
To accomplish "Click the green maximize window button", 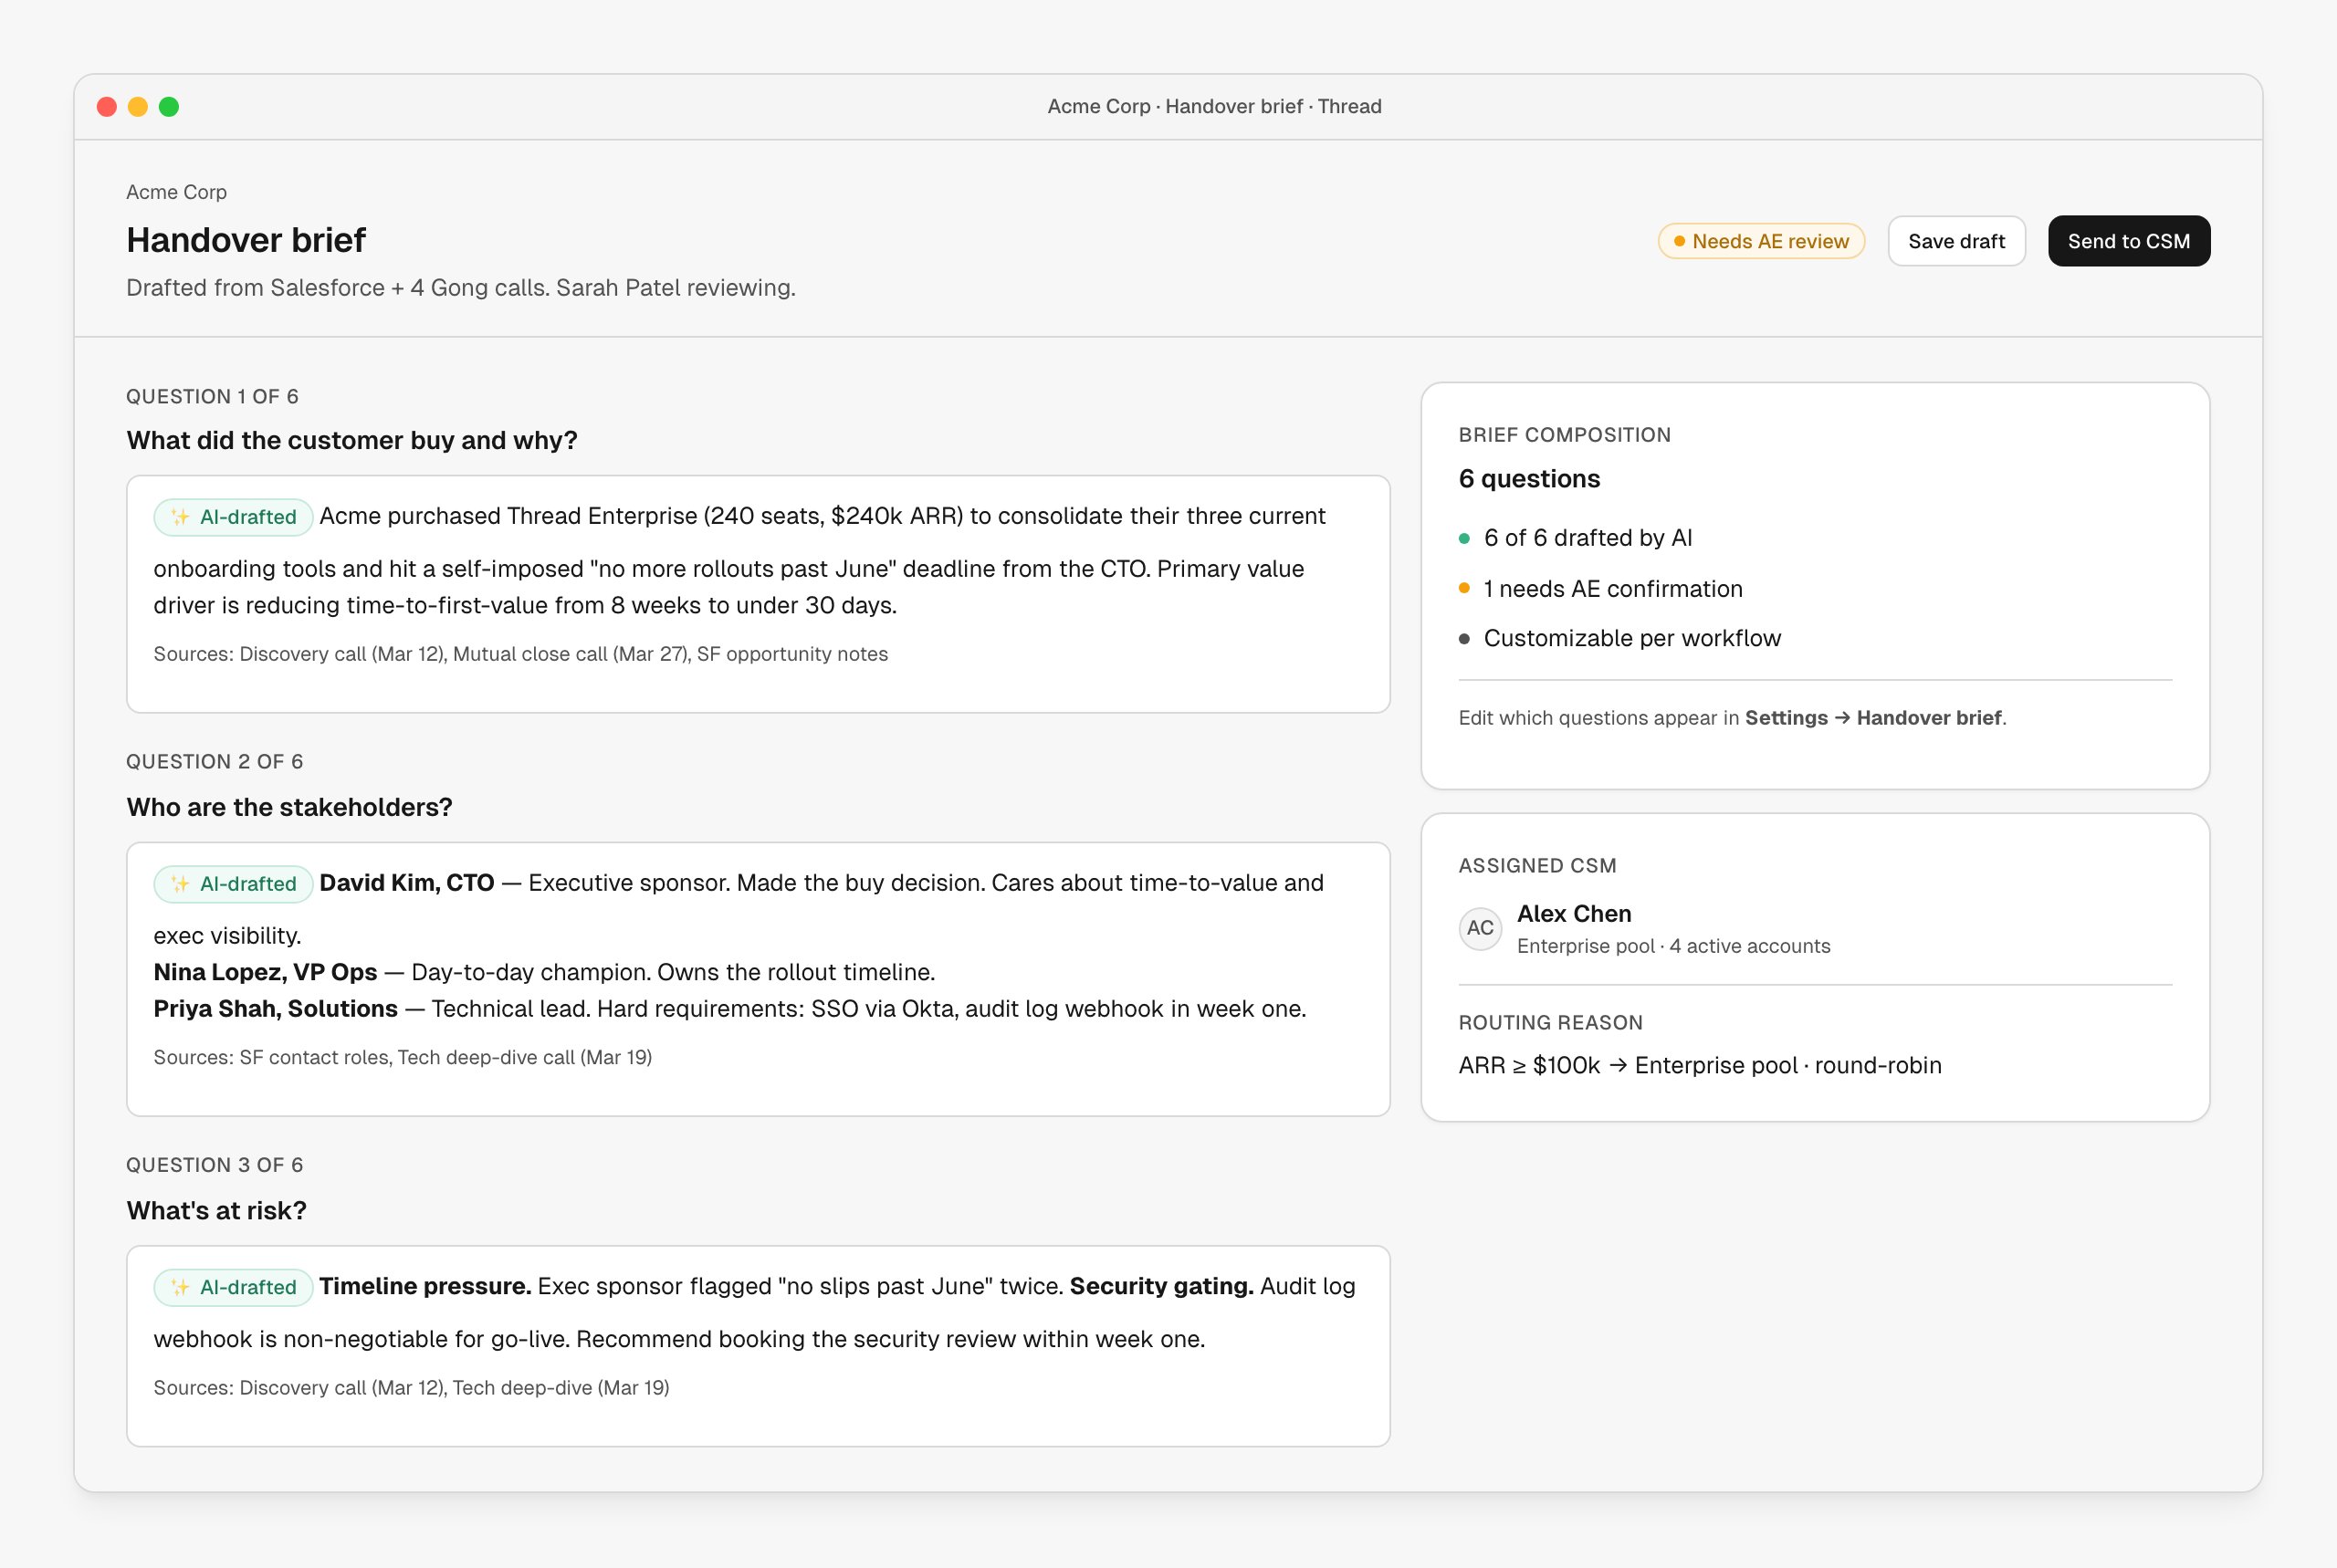I will 169,106.
